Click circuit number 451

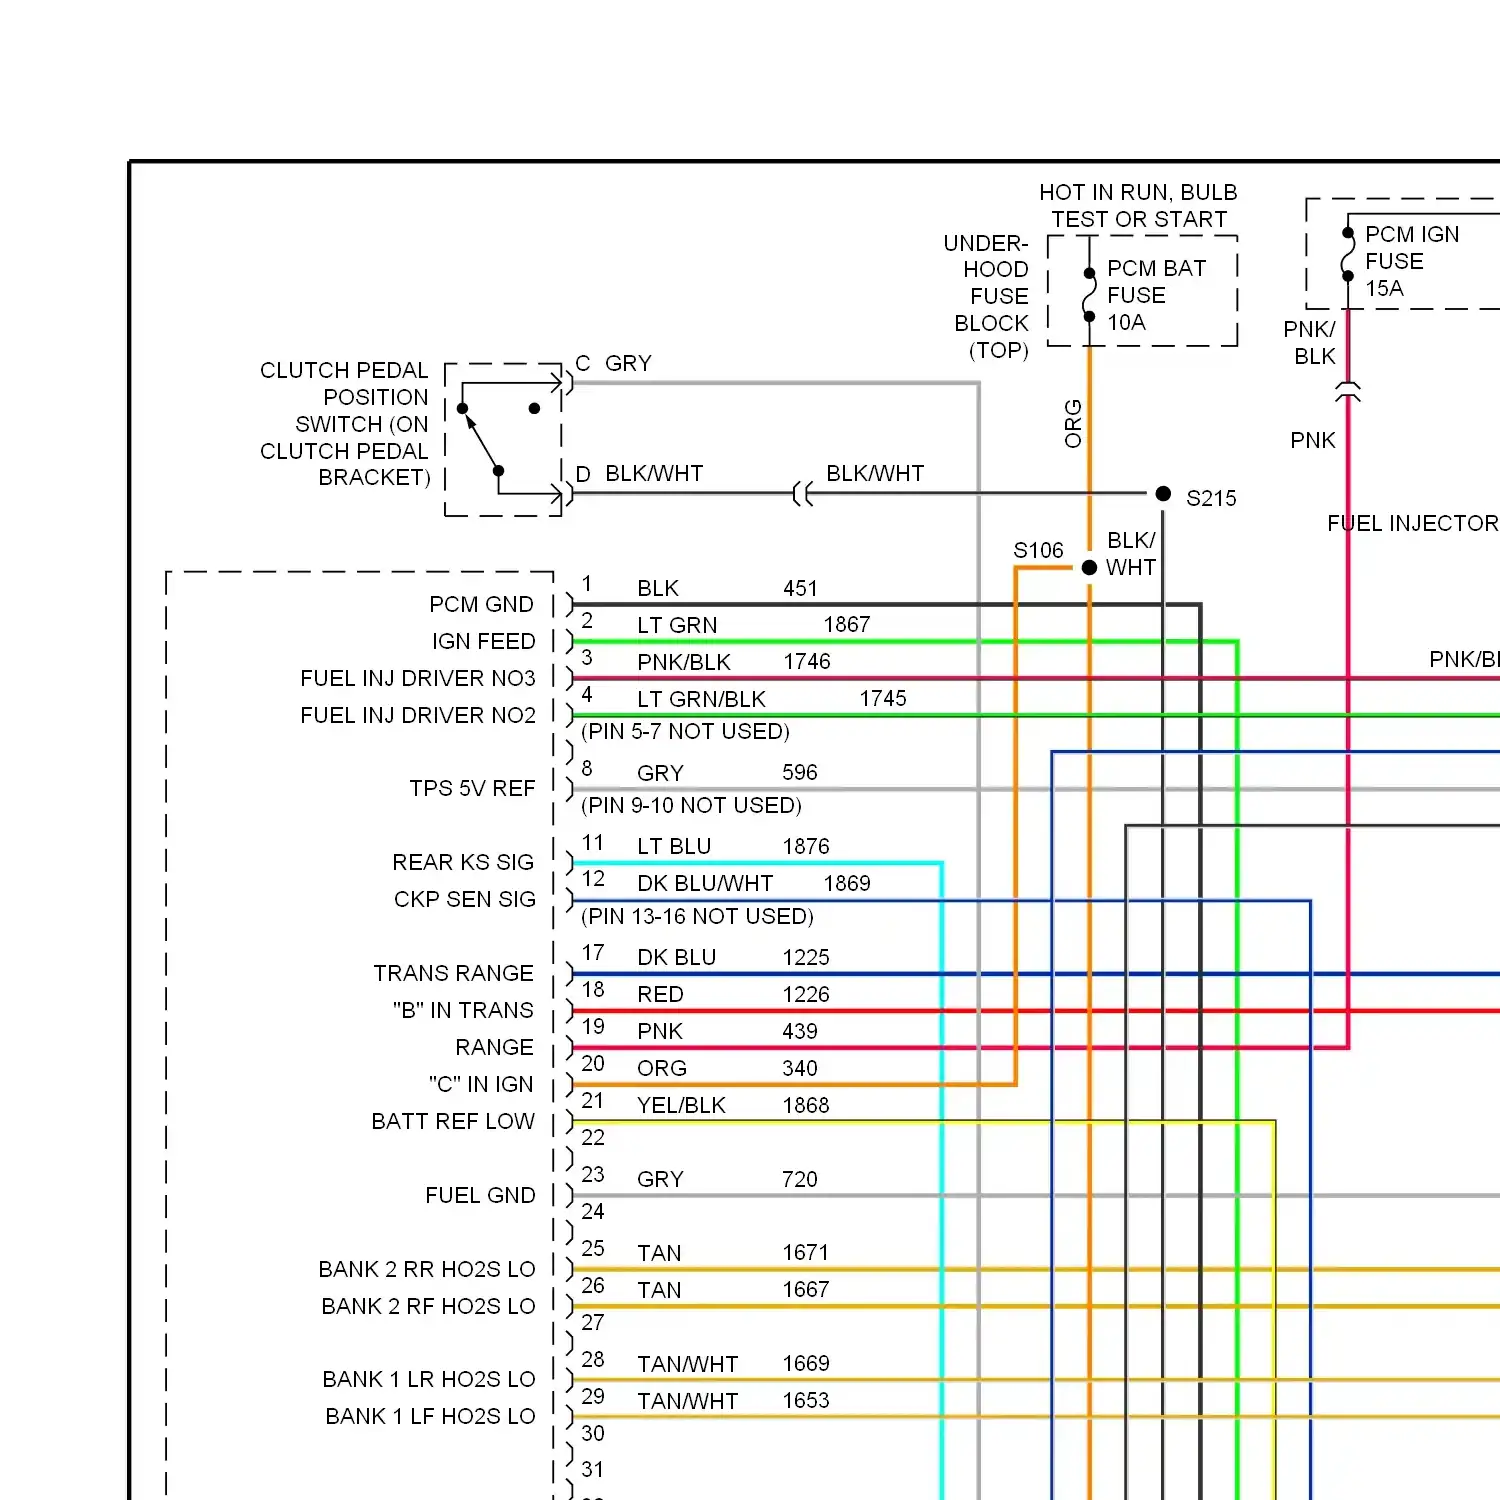[800, 588]
